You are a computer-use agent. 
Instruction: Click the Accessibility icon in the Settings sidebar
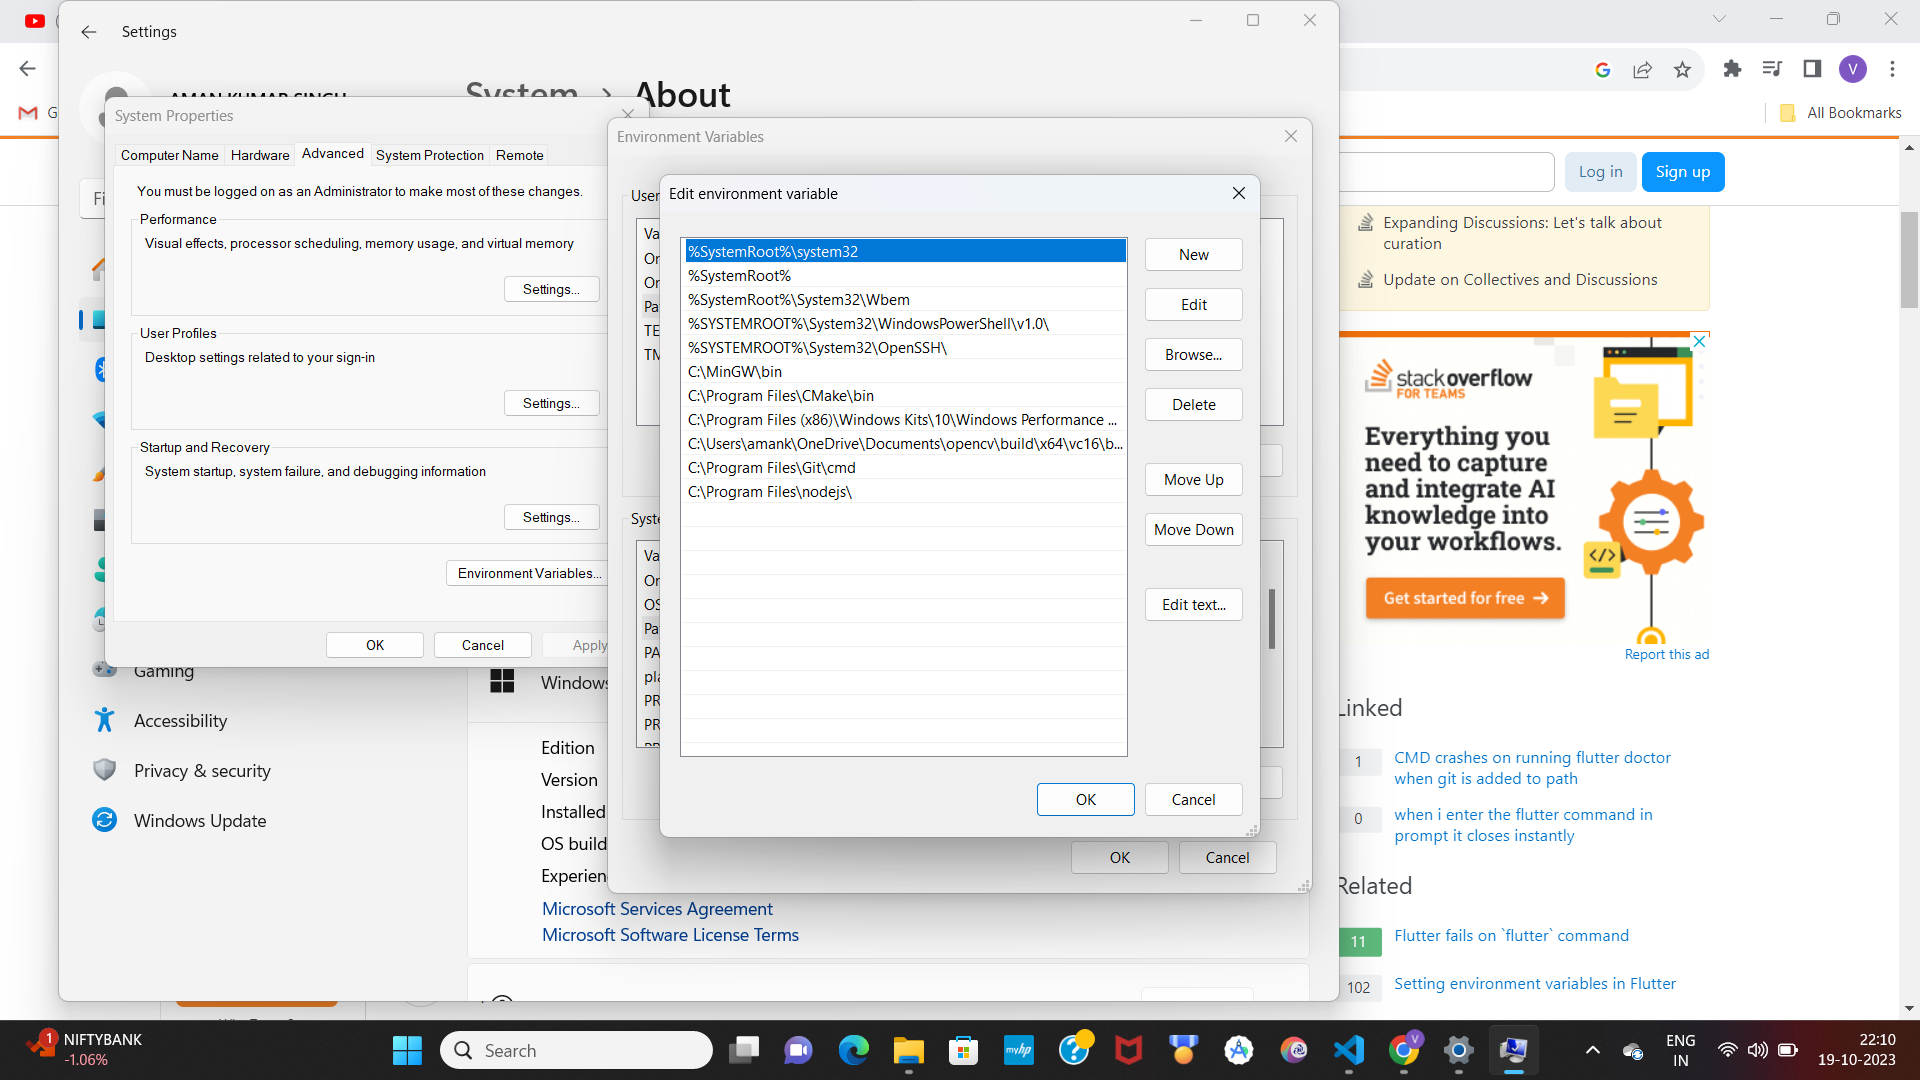(104, 720)
